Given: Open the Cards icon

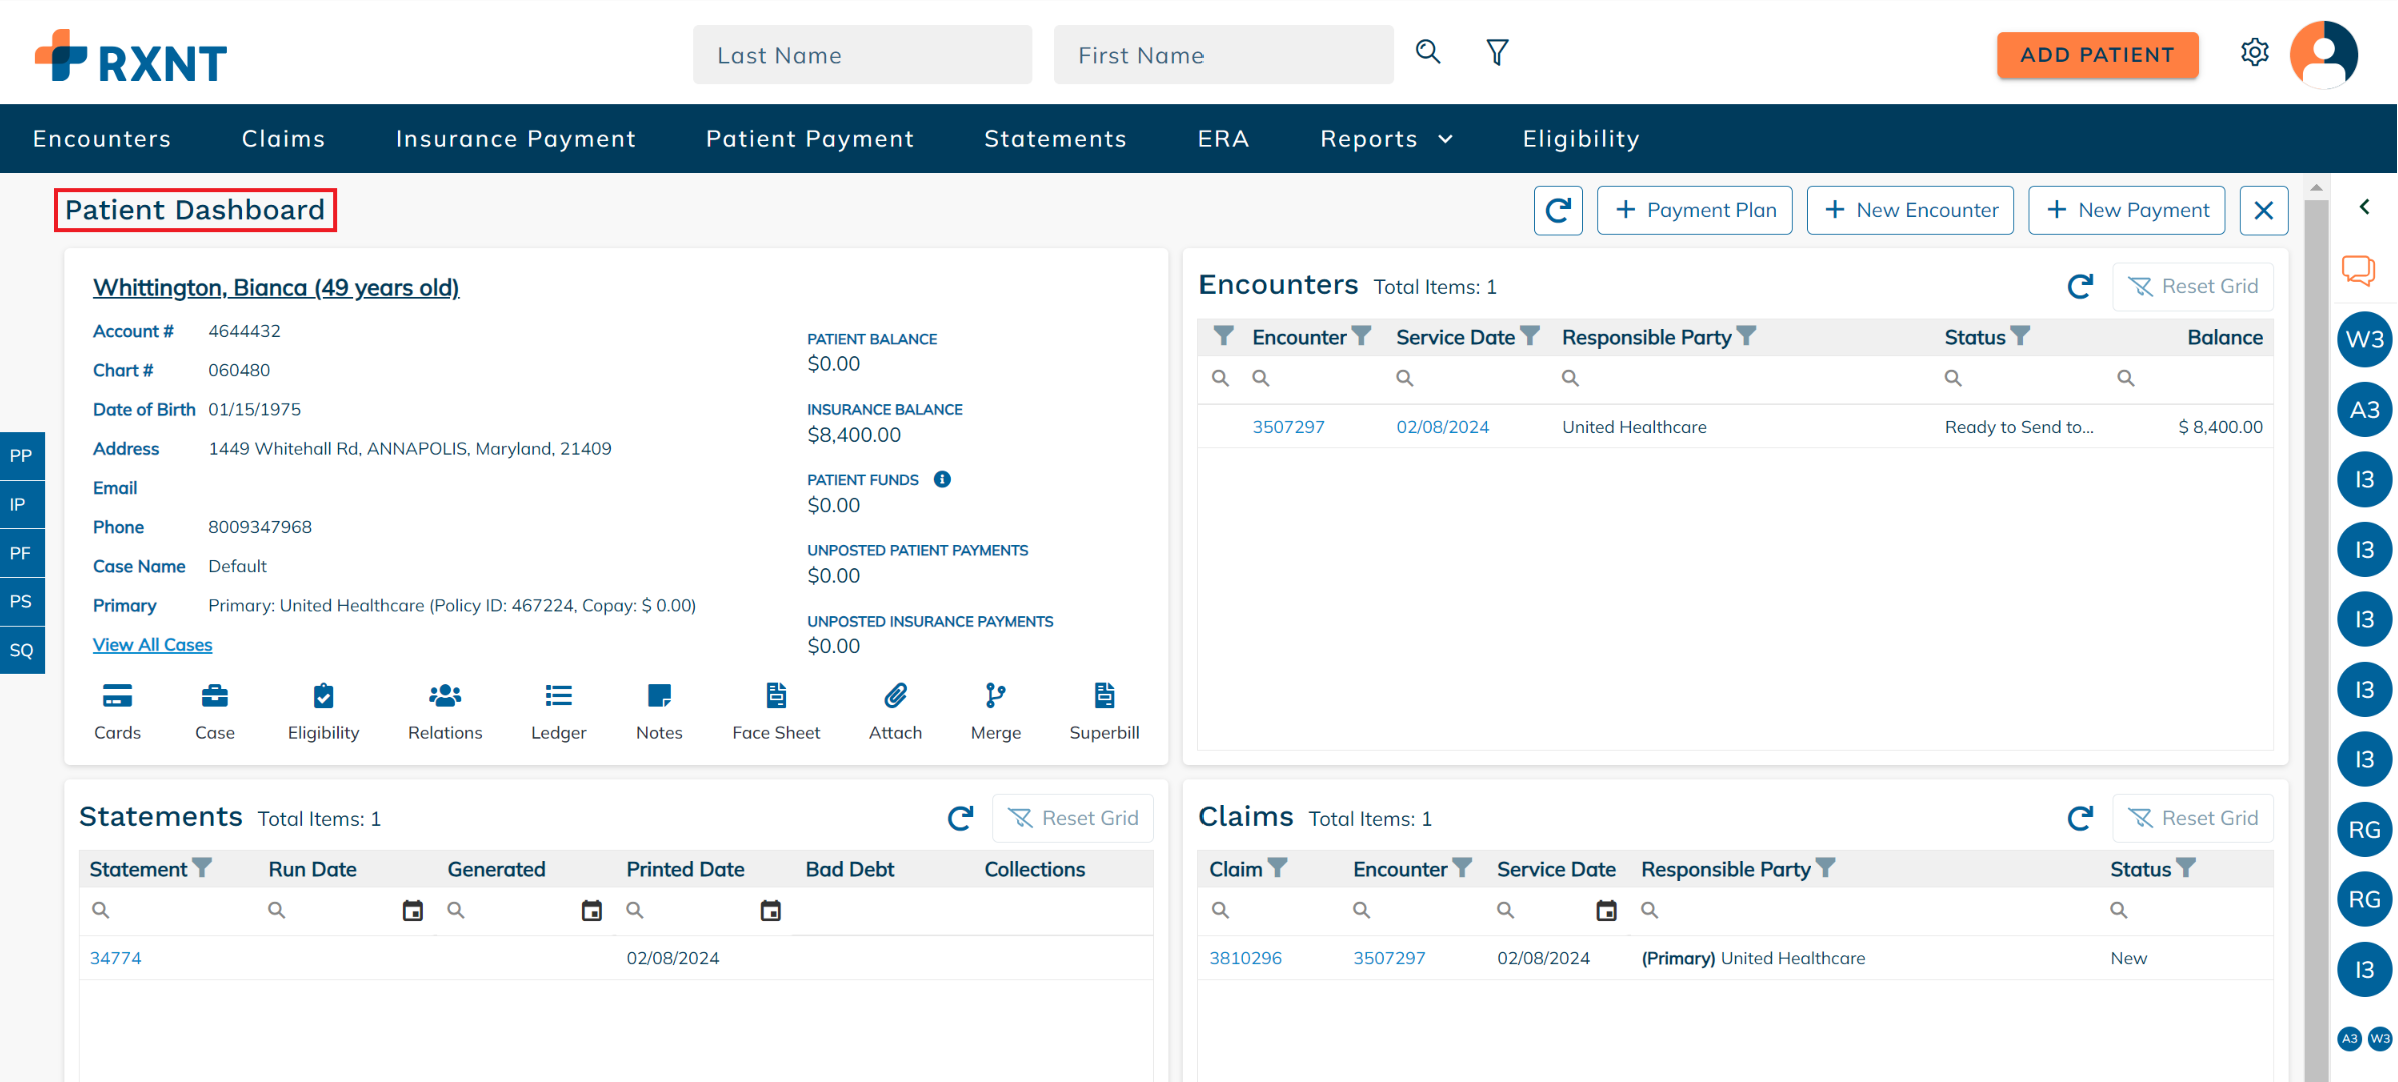Looking at the screenshot, I should point(117,696).
